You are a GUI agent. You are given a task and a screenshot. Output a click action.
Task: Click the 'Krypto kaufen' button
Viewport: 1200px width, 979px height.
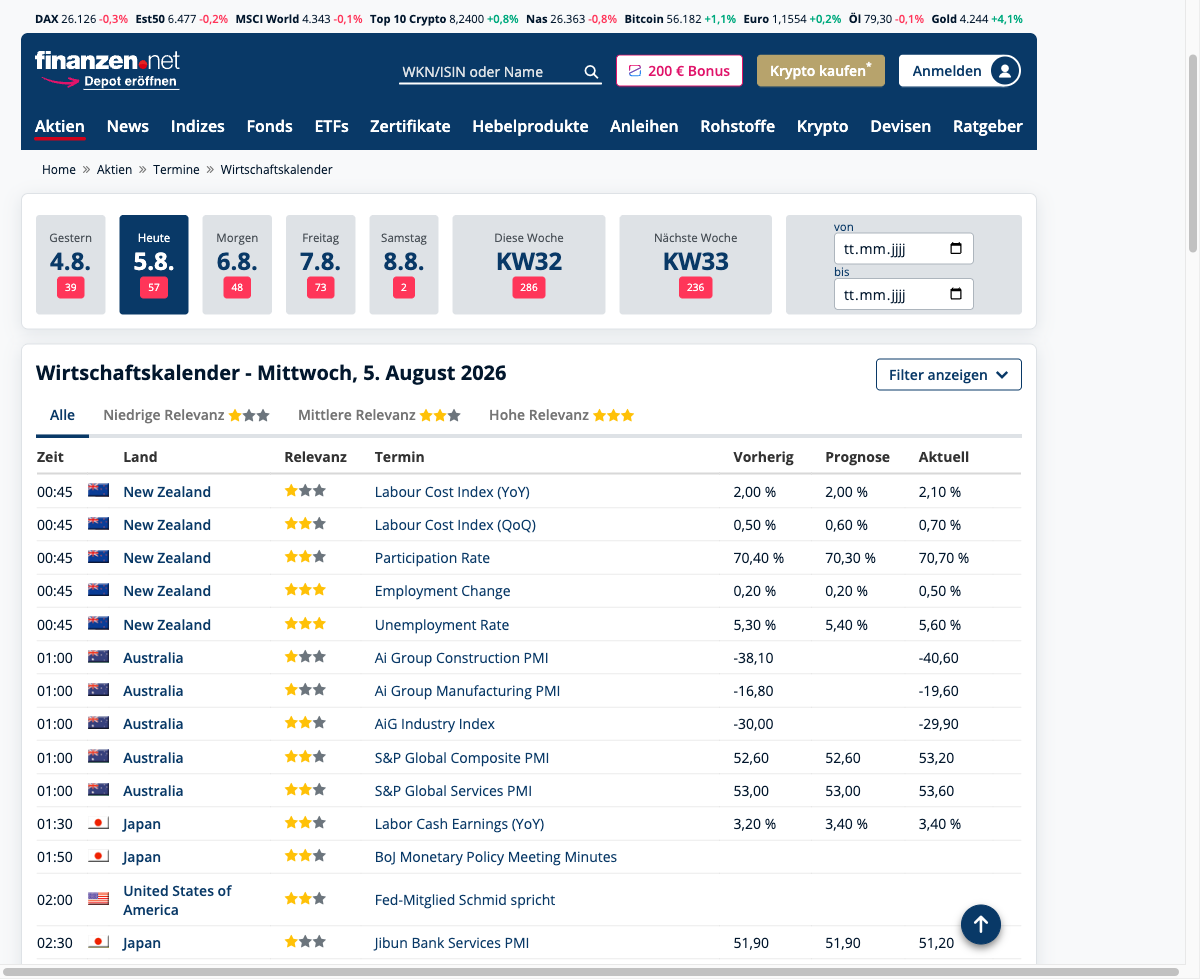pyautogui.click(x=821, y=71)
